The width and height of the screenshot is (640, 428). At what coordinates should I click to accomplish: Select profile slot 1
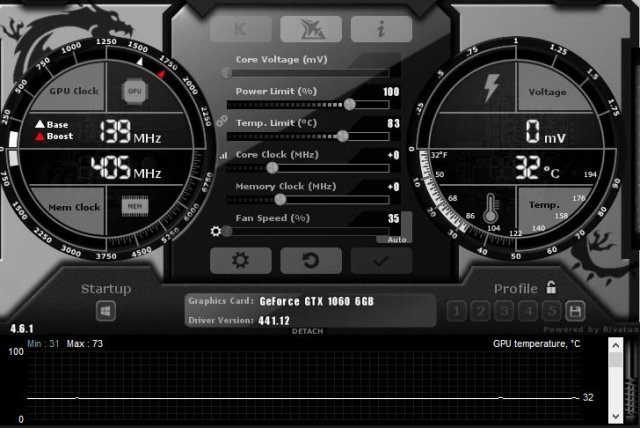coord(457,311)
